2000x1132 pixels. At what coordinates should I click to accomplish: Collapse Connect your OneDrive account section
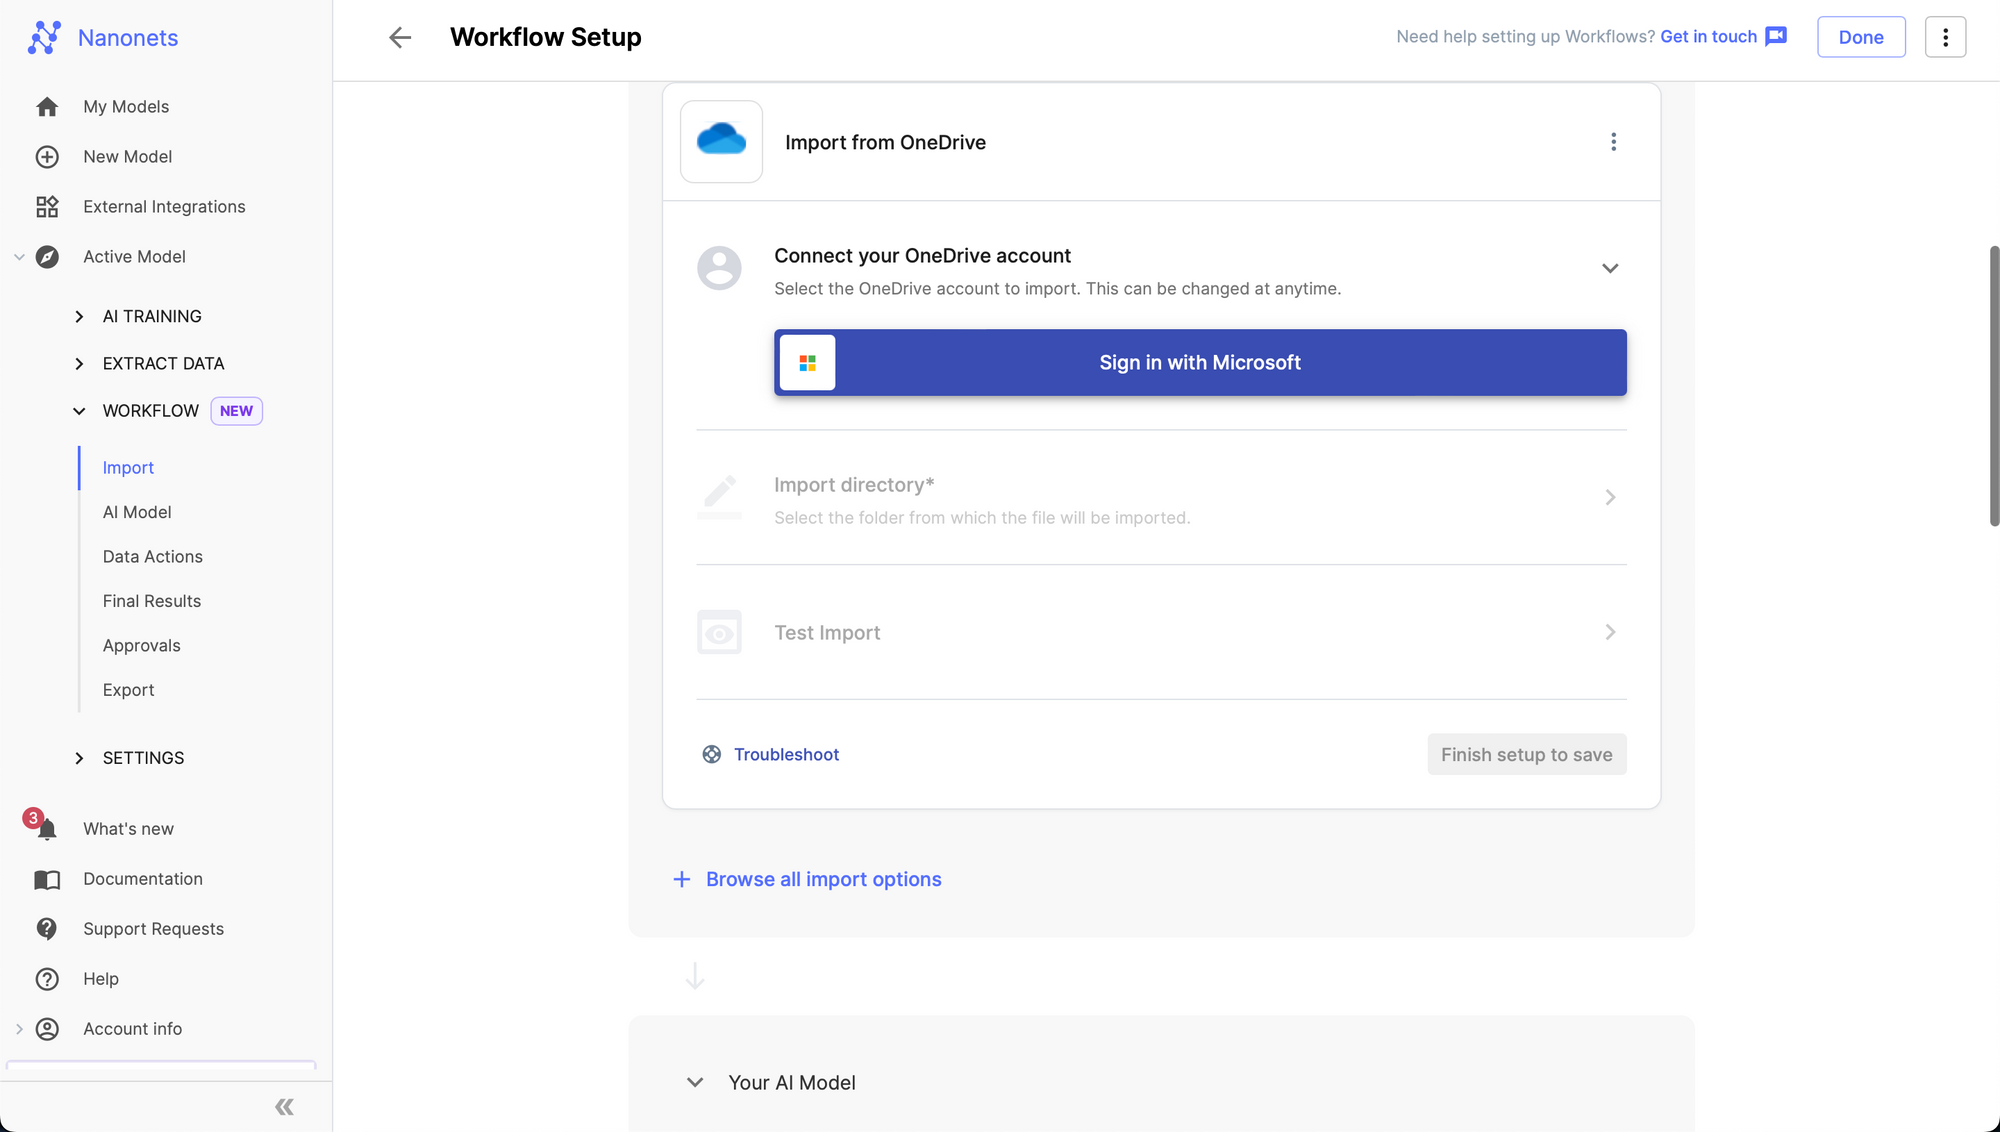pyautogui.click(x=1610, y=268)
